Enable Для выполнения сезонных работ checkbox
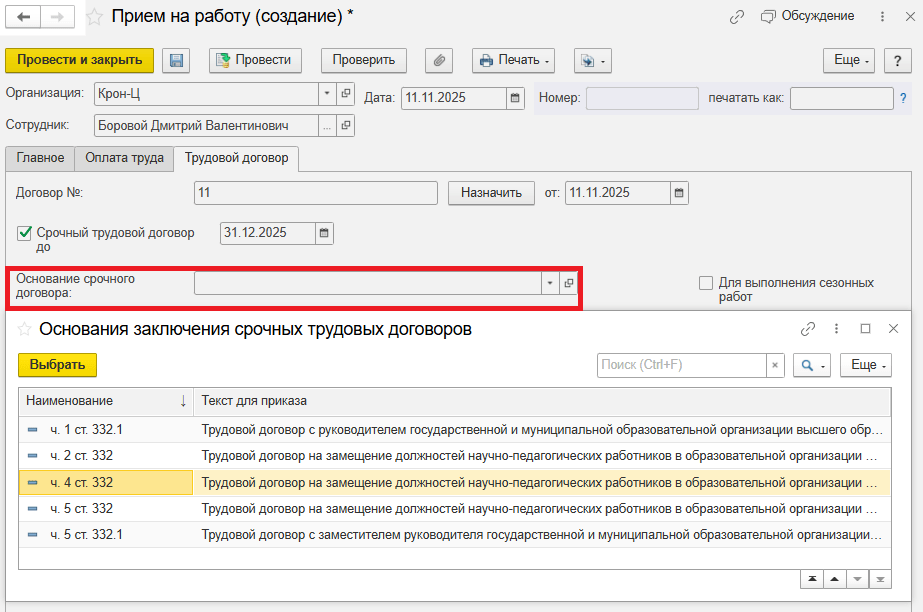The height and width of the screenshot is (612, 923). [706, 283]
